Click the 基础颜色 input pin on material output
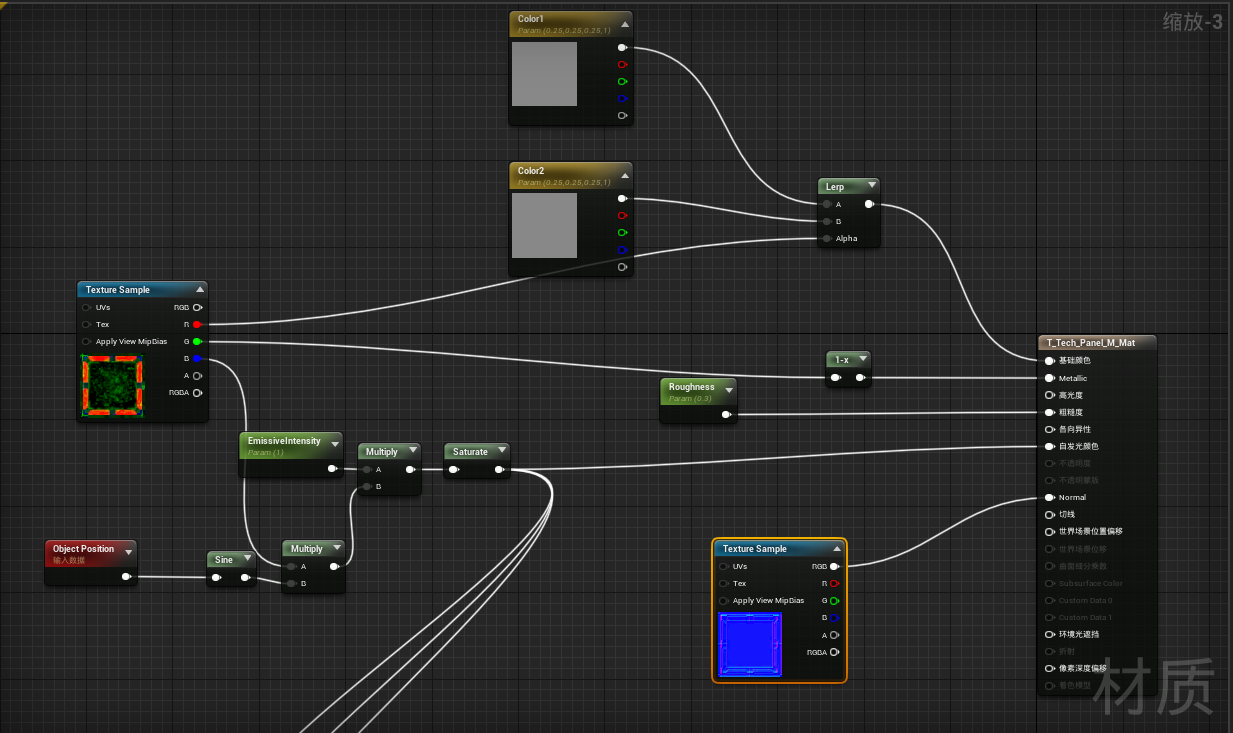Screen dimensions: 1233x733 pos(1049,361)
